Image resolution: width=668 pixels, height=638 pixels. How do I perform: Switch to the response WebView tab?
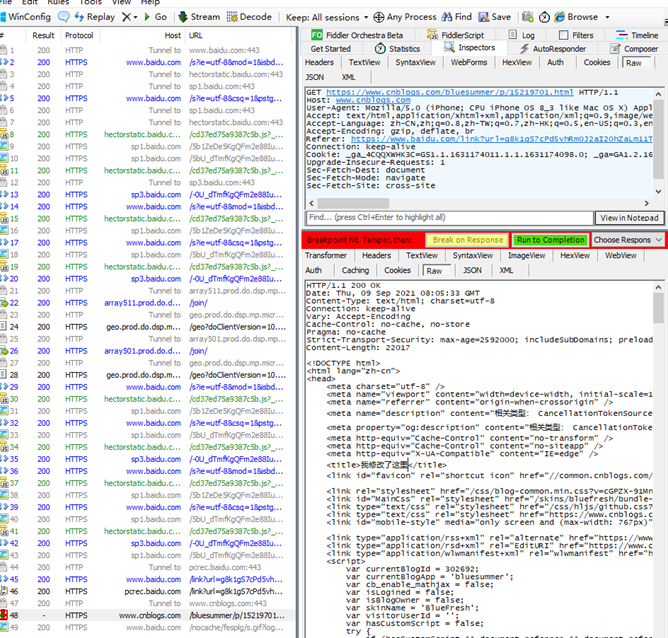621,256
